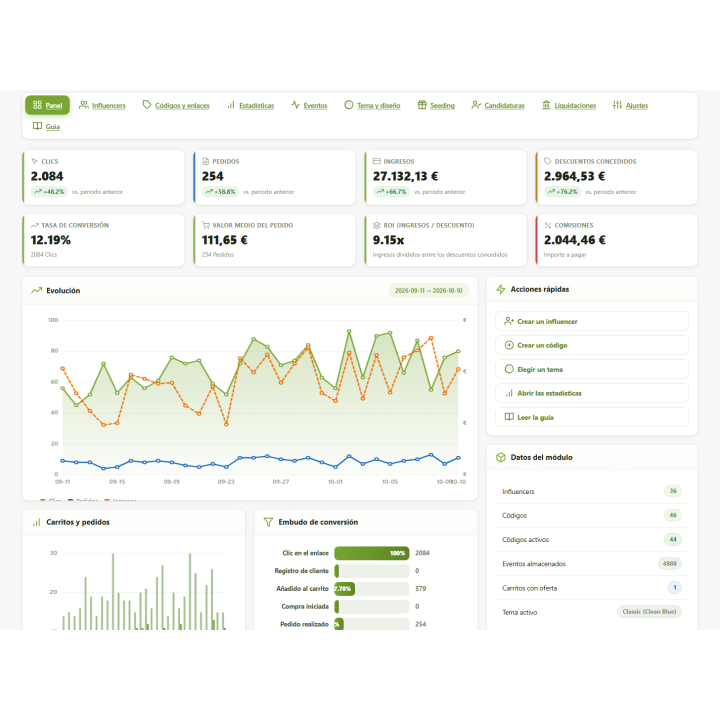Click the Guía book icon
This screenshot has width=720, height=720.
click(x=37, y=126)
